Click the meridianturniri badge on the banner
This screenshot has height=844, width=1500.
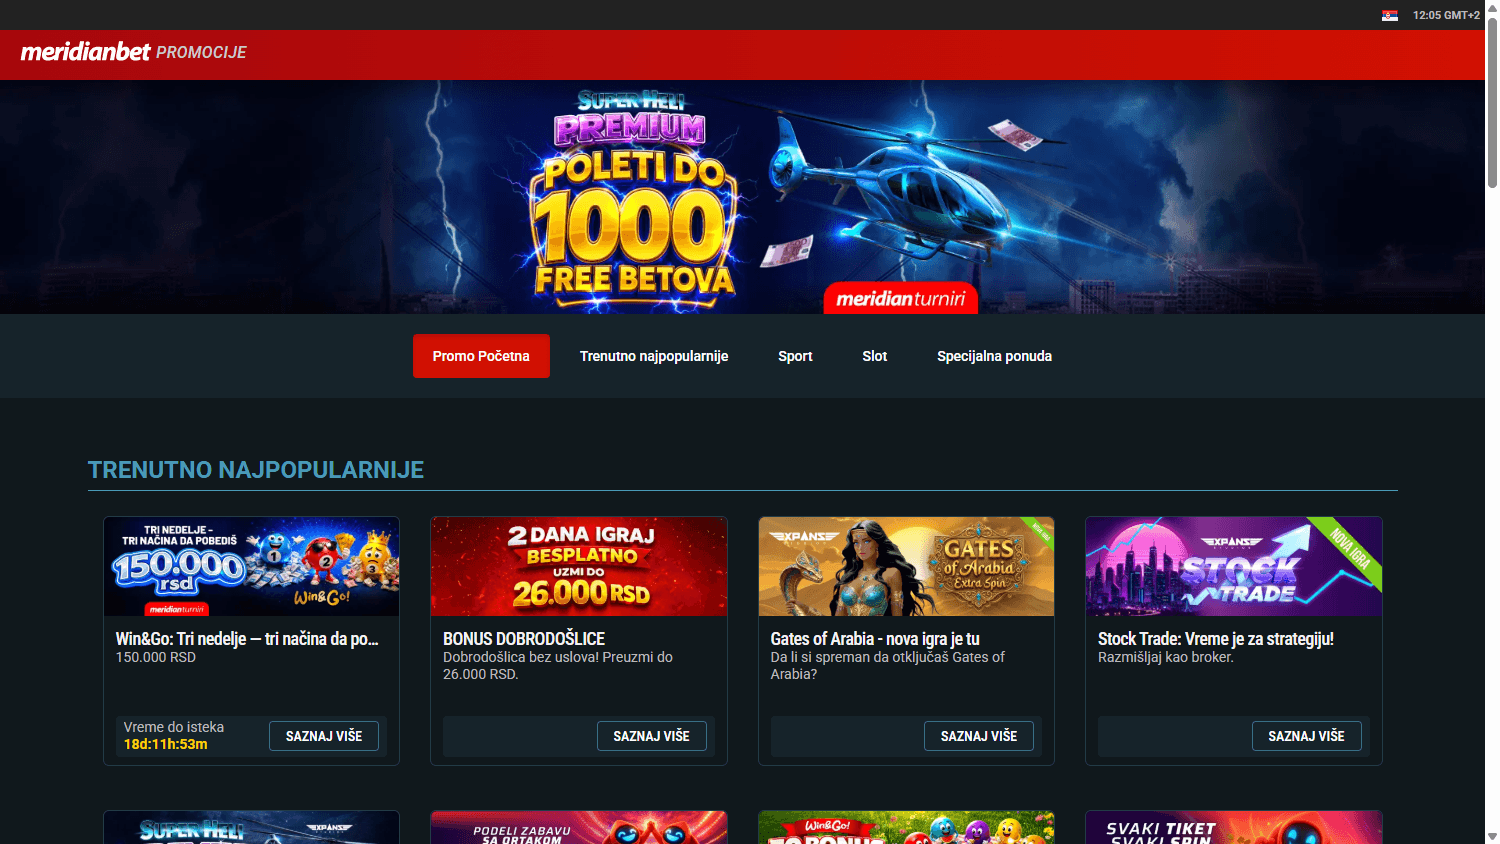click(901, 298)
